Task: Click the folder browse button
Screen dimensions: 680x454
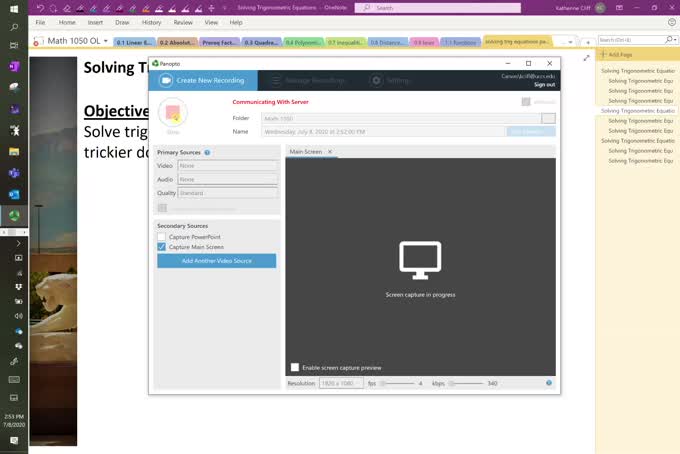Action: tap(548, 118)
